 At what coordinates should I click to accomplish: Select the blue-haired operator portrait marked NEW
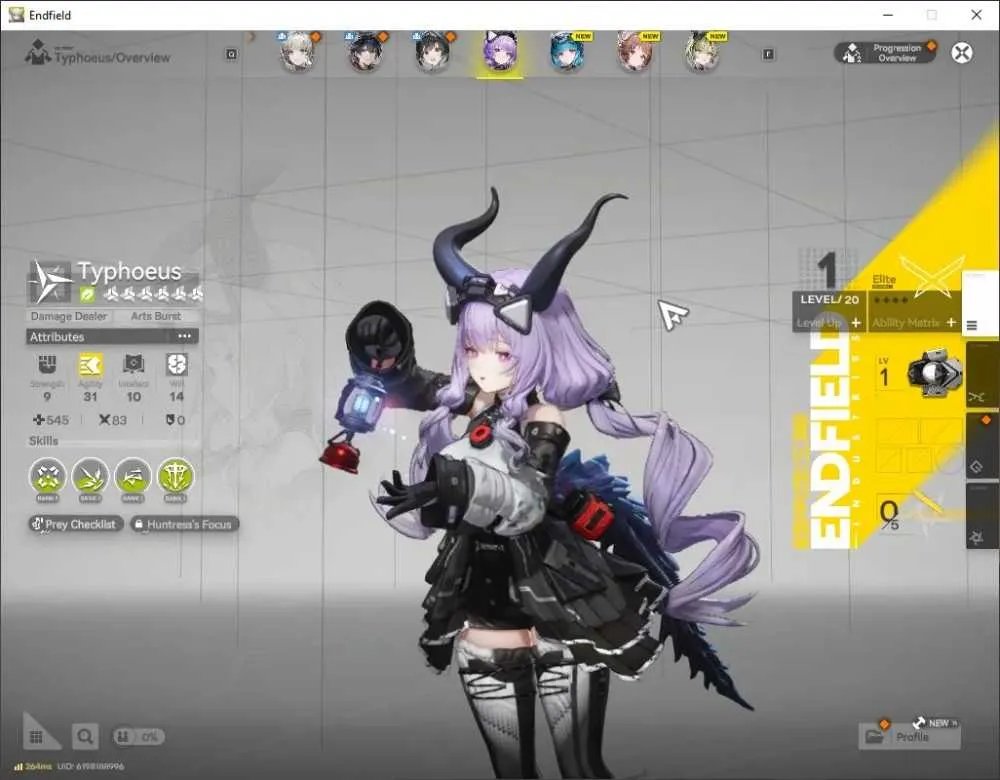568,52
